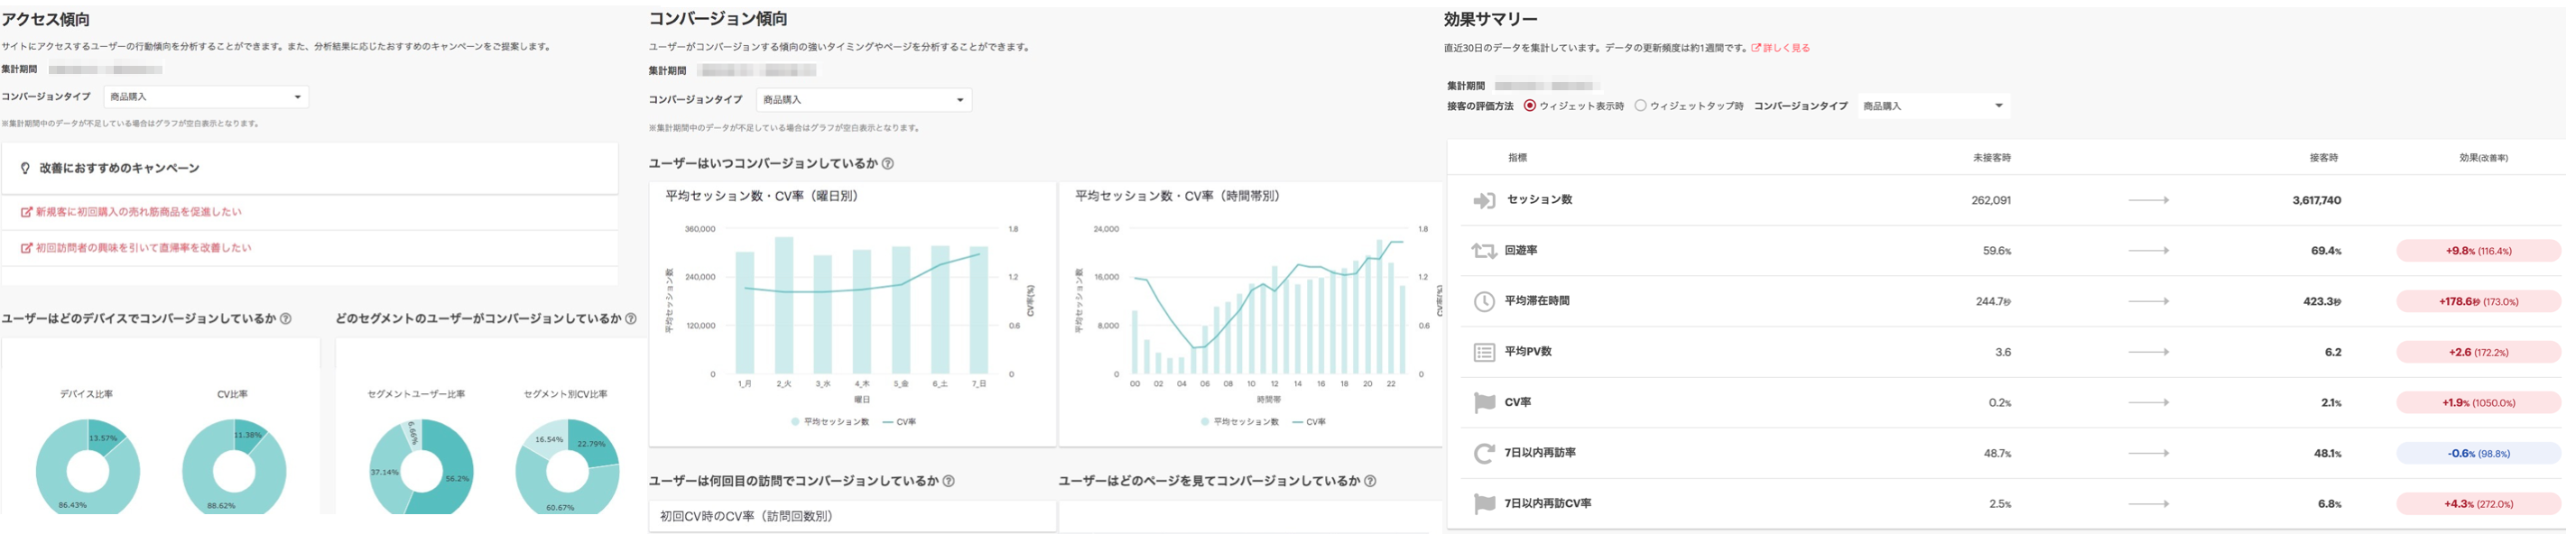2576x534 pixels.
Task: Open コンバージョンタイプ dropdown in アクセス傾向
Action: [206, 97]
